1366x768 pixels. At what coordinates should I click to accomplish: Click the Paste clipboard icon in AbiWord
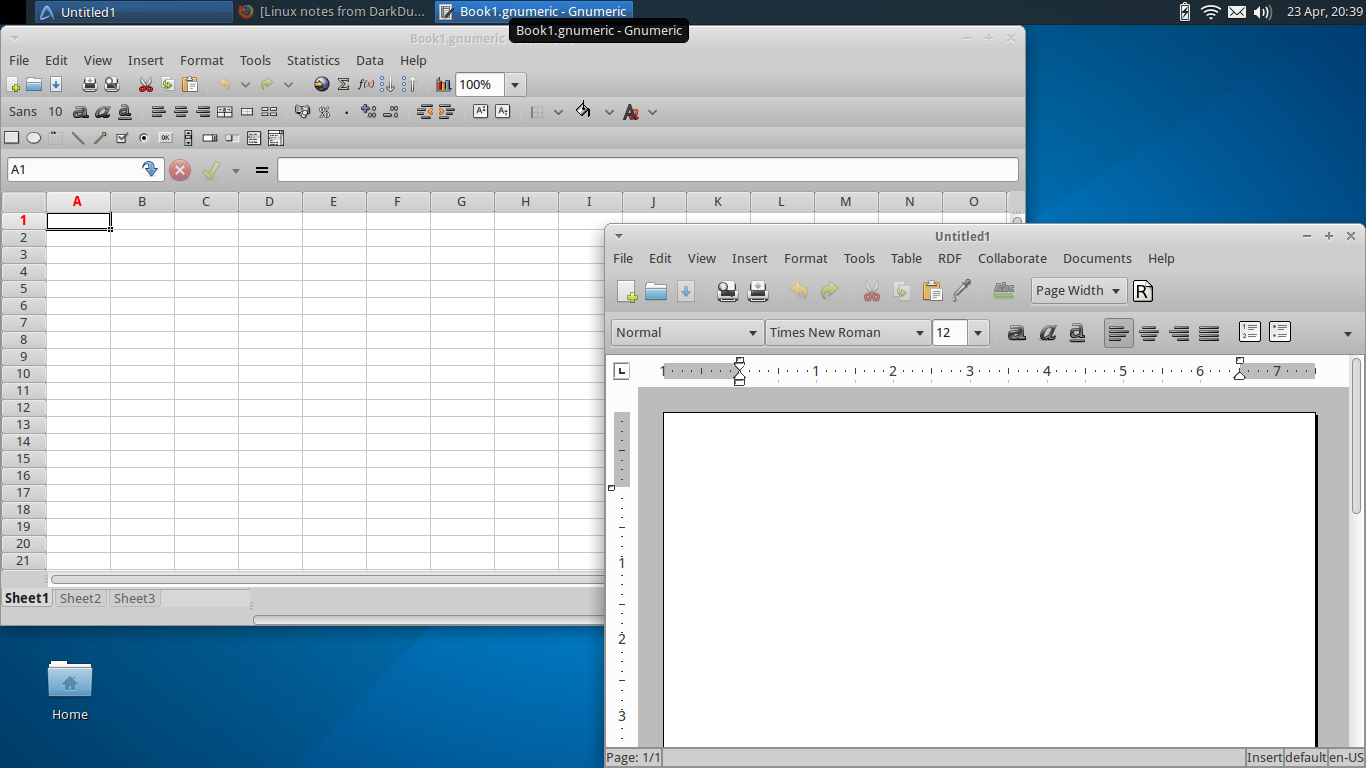pos(932,291)
